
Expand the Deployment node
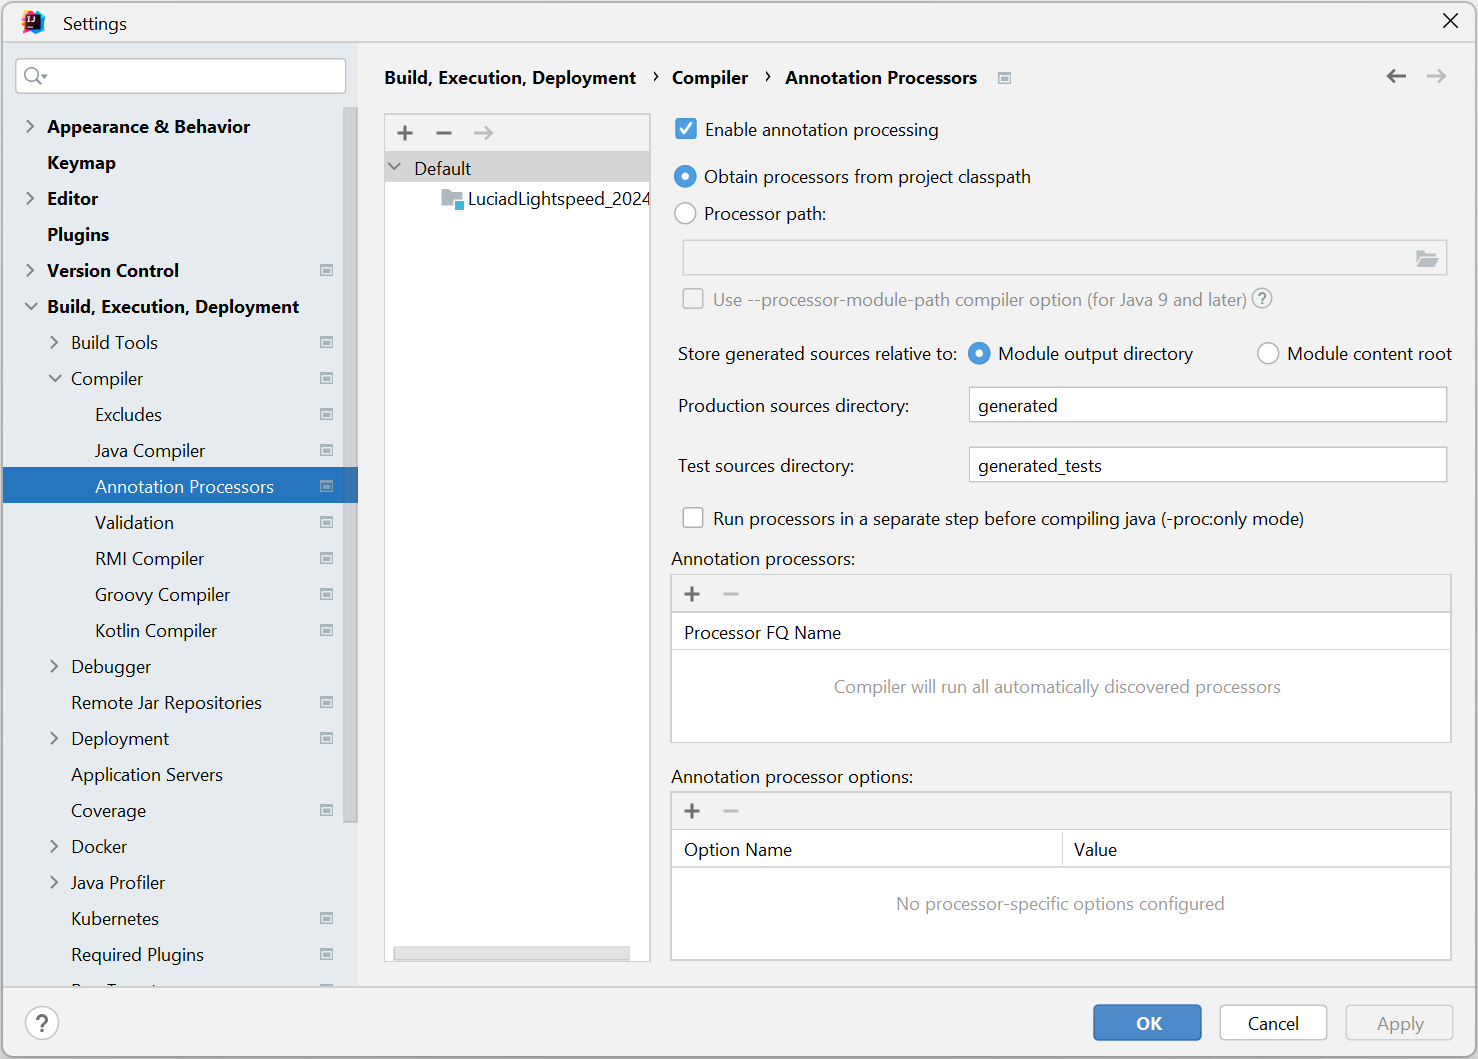[54, 738]
